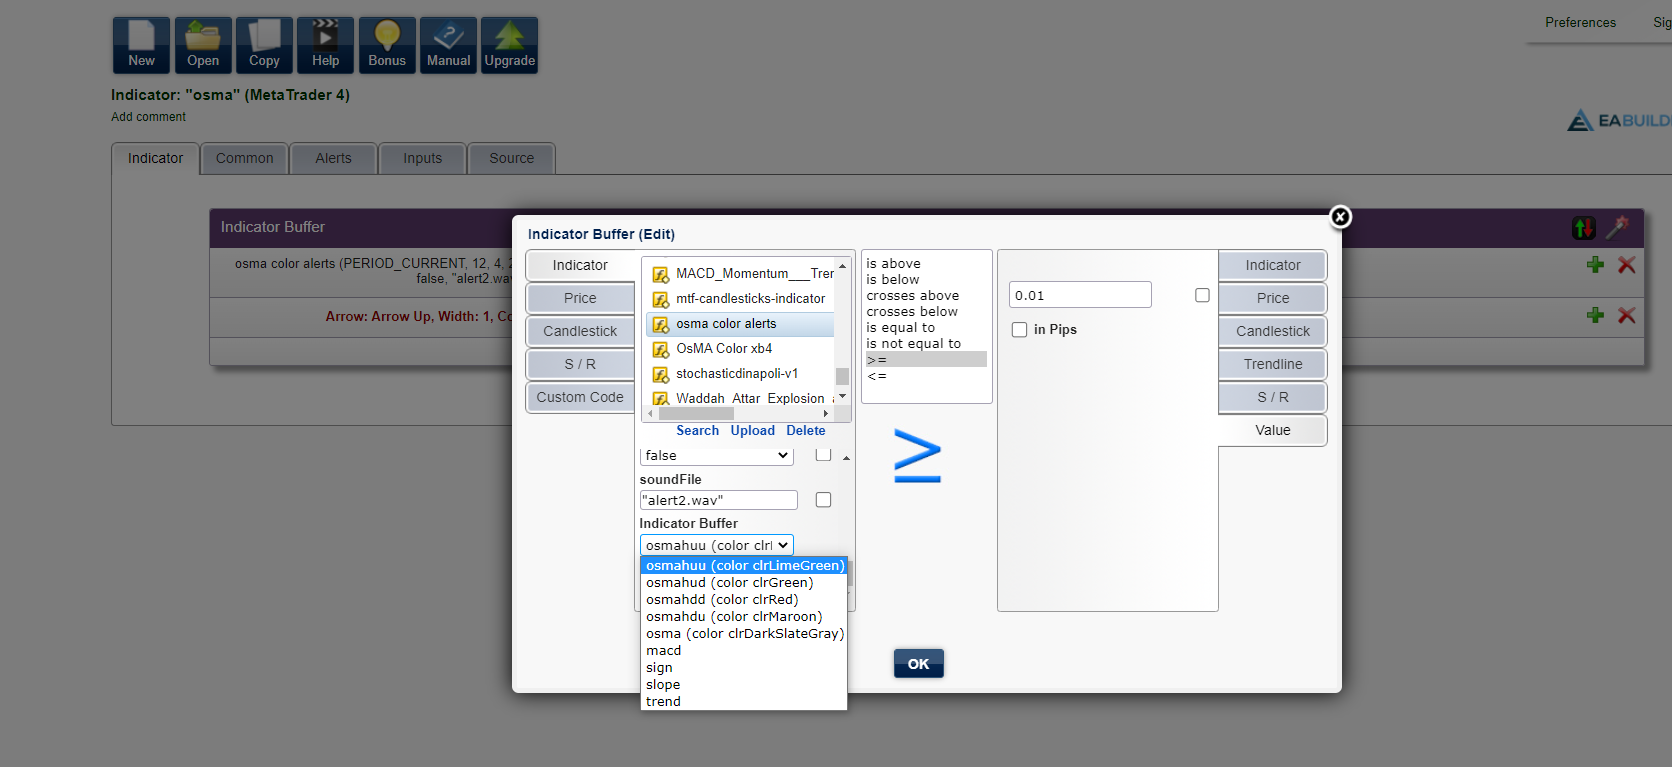Select left-side Candlestick tab in dialog
This screenshot has height=768, width=1672.
pos(580,331)
